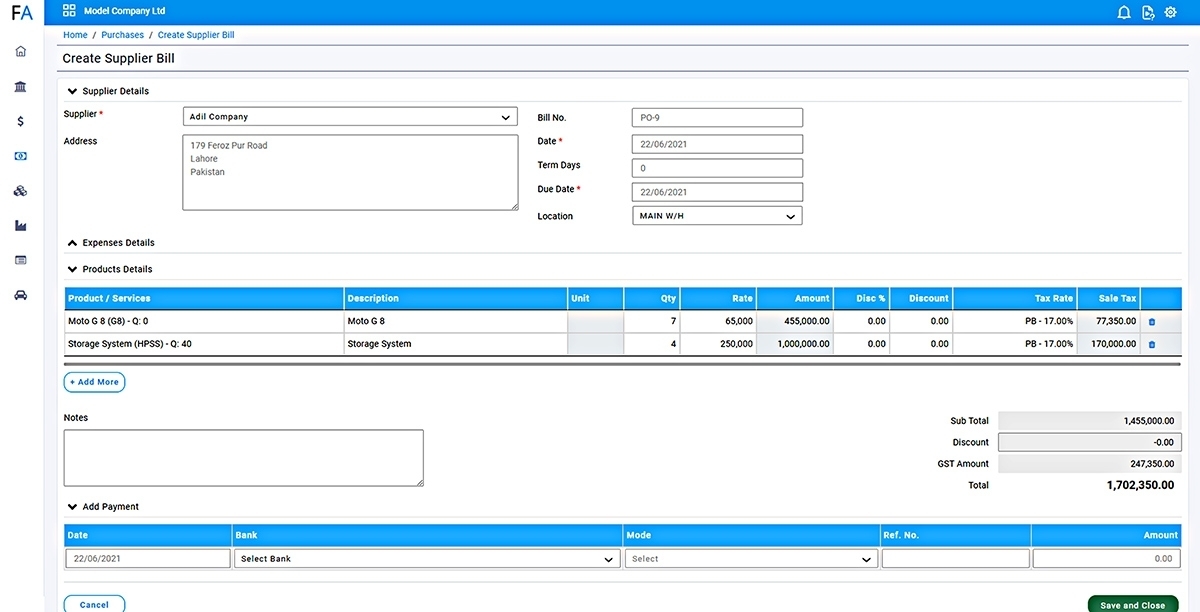Click Rate 65,000 cell
The height and width of the screenshot is (612, 1200).
[x=718, y=322]
